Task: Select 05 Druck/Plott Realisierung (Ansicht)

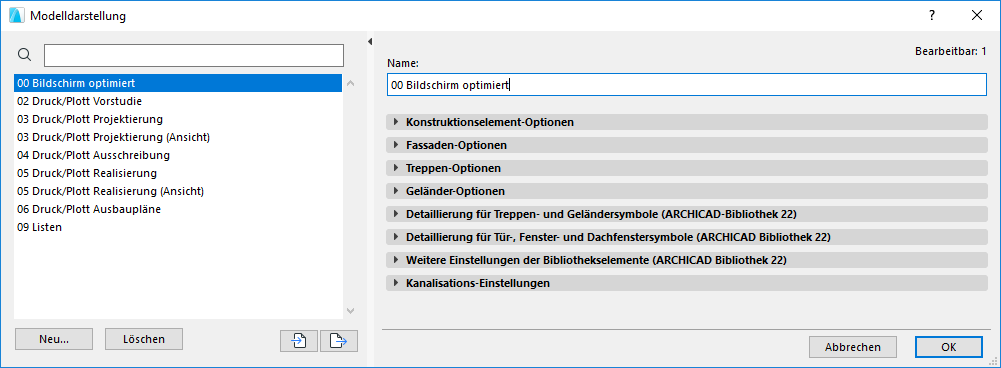Action: click(x=178, y=191)
